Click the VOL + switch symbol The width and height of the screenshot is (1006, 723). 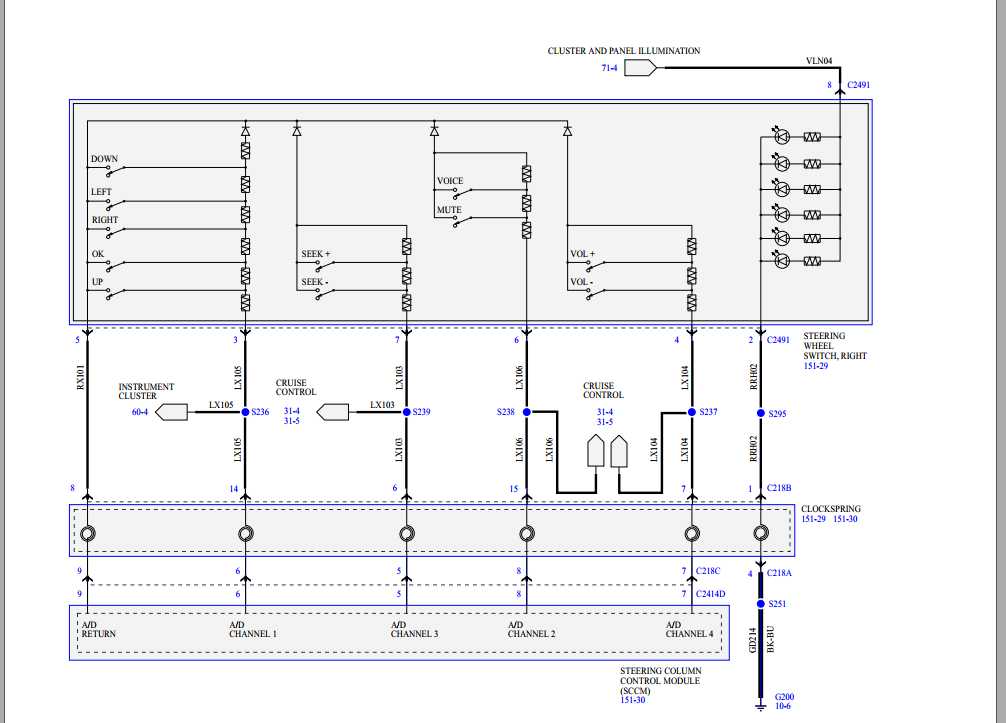[x=598, y=268]
